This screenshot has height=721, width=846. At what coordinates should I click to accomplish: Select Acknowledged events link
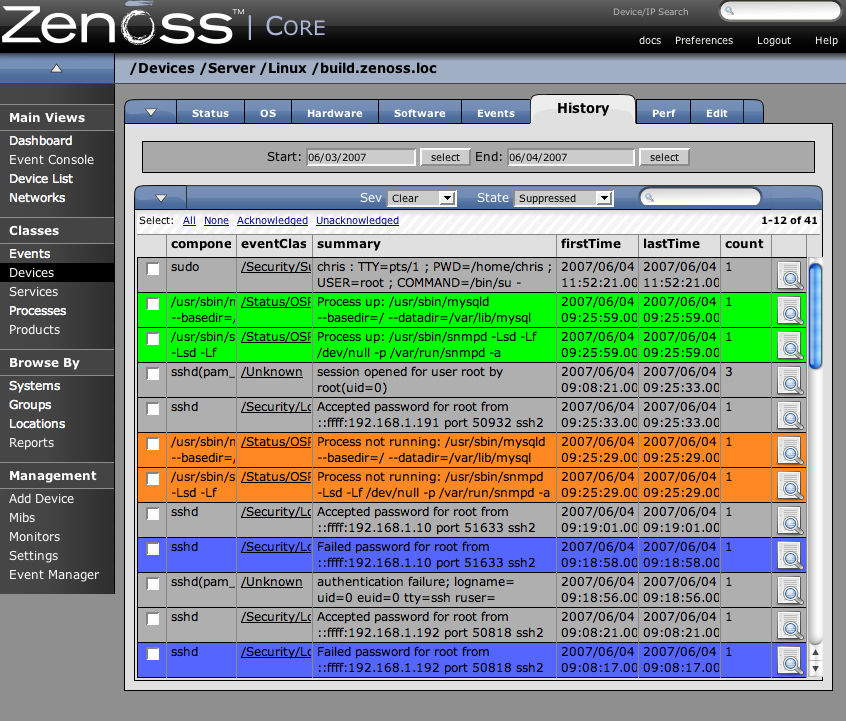(x=272, y=220)
